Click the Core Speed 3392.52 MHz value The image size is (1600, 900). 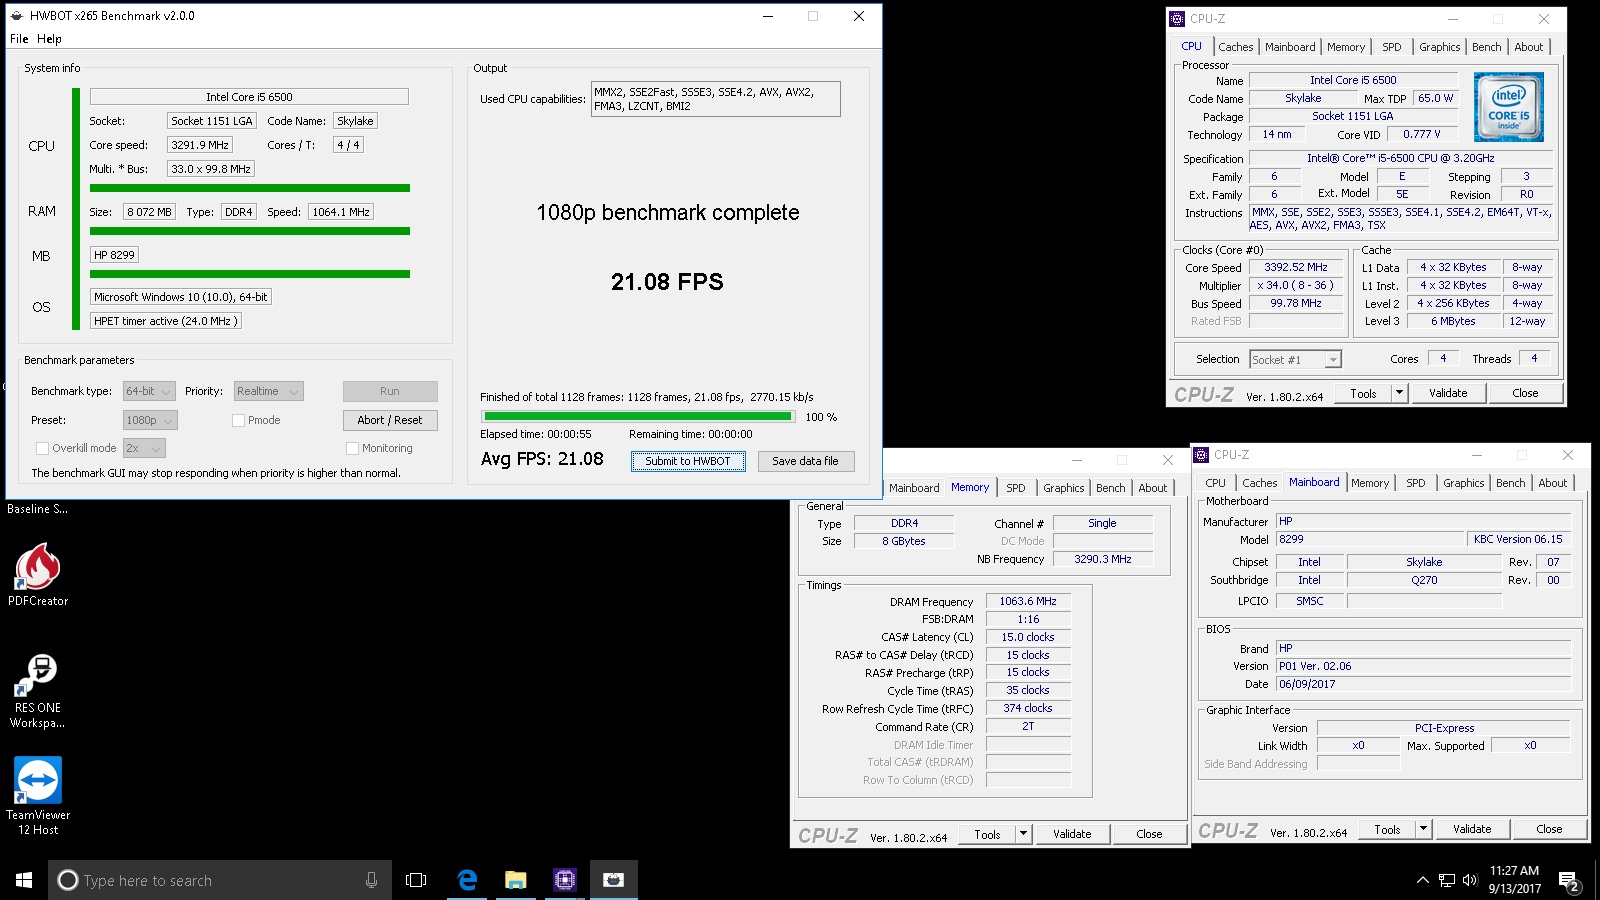(1296, 268)
